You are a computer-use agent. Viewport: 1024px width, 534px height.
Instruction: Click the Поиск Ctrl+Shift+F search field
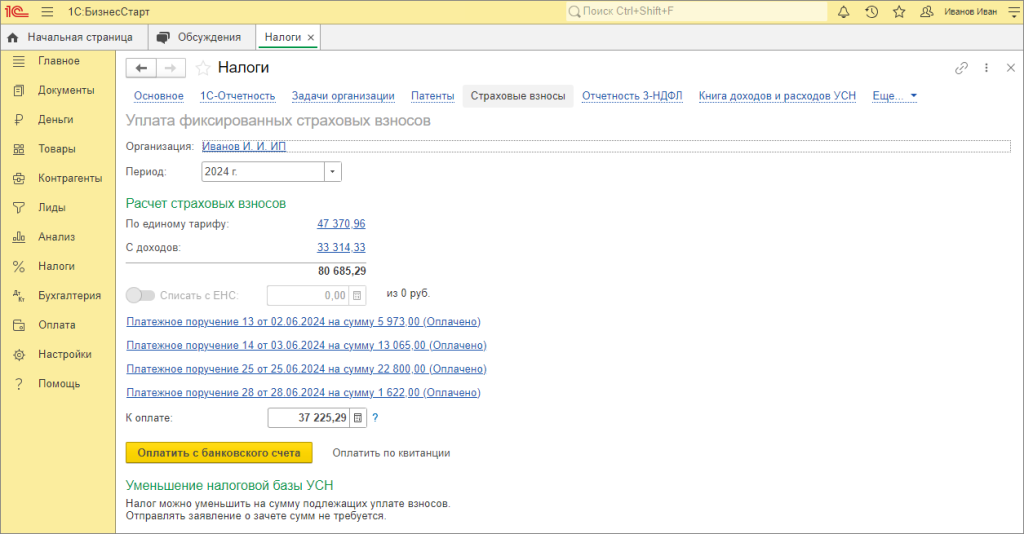click(x=696, y=12)
